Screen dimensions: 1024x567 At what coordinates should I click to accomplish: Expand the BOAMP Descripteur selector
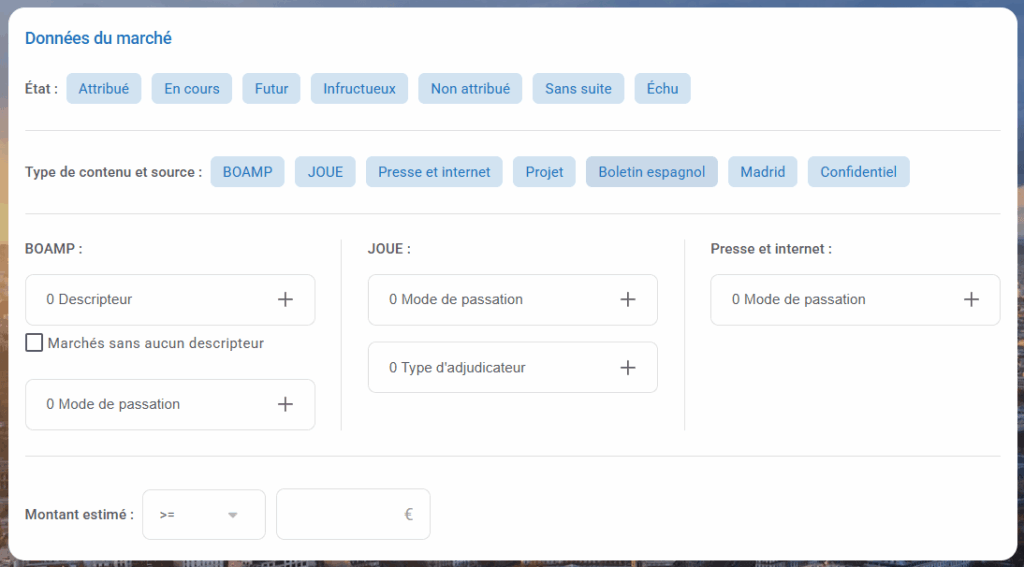click(169, 299)
